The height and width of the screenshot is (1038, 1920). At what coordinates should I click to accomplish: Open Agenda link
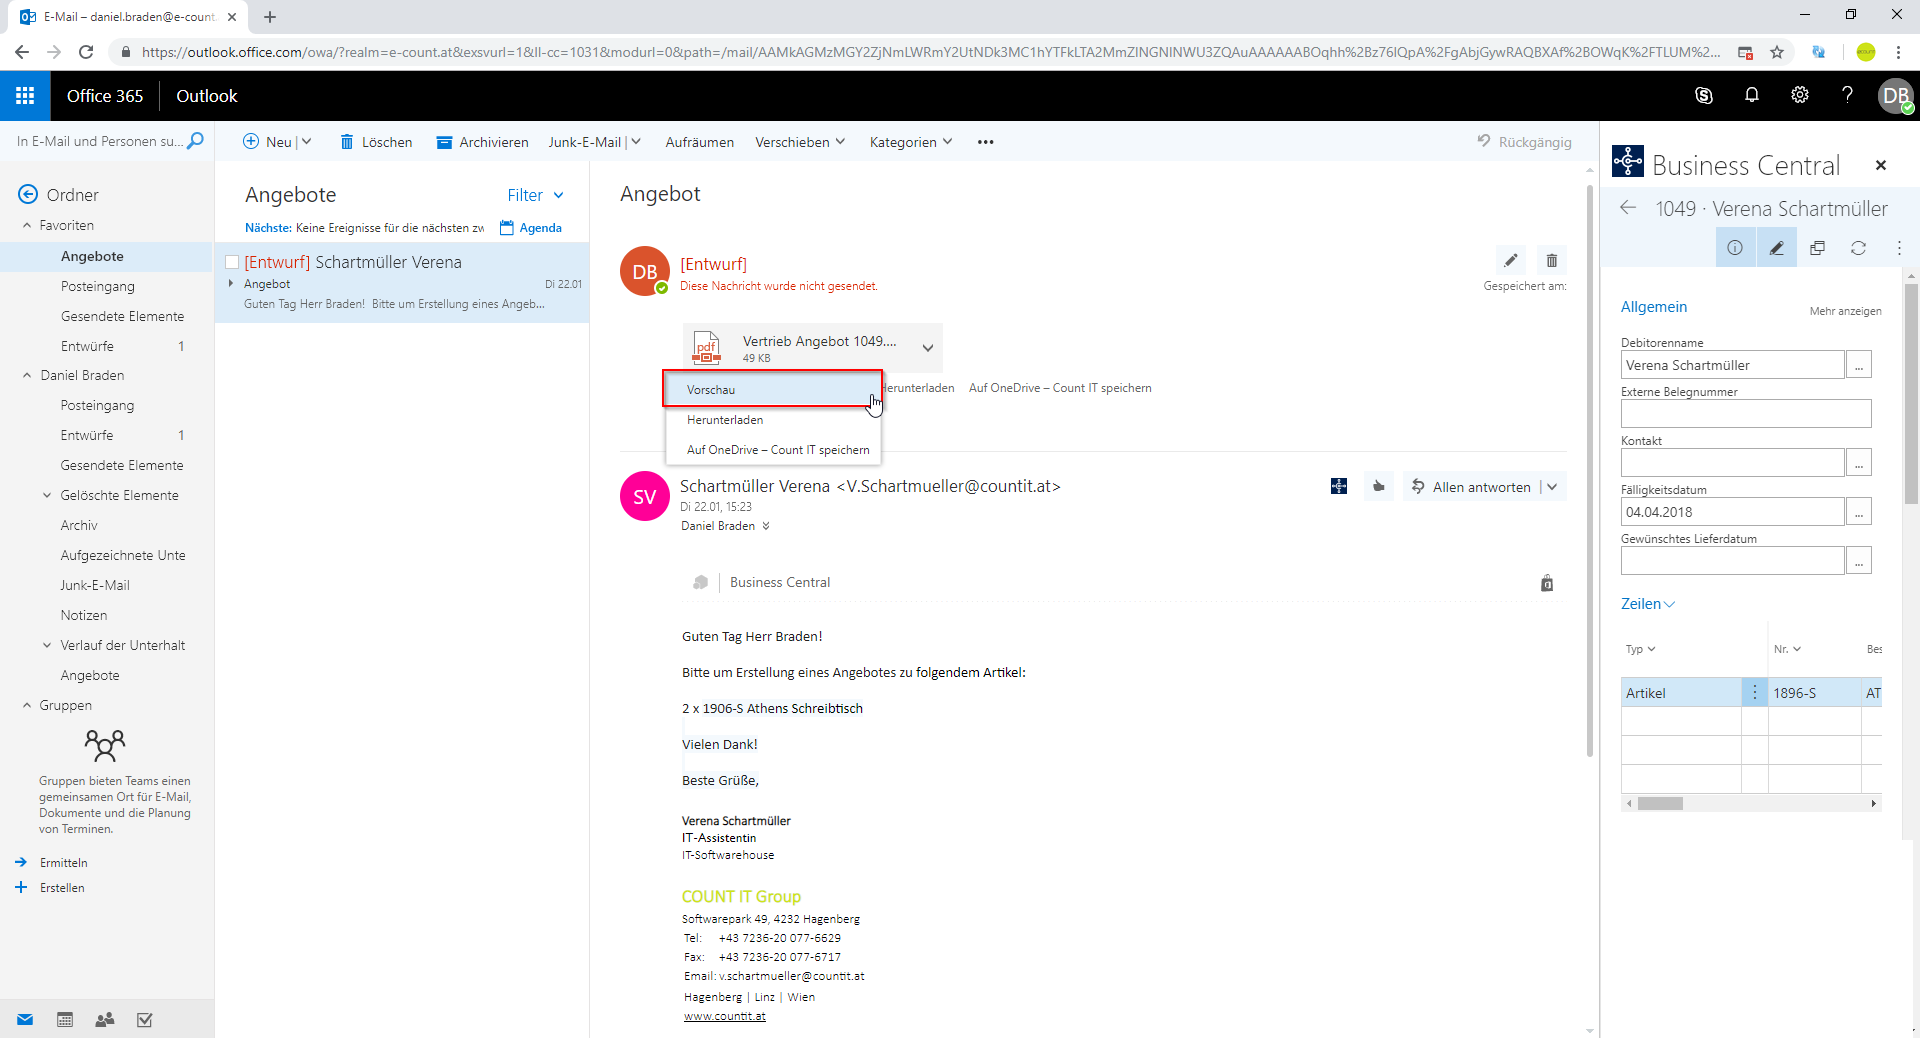(531, 228)
